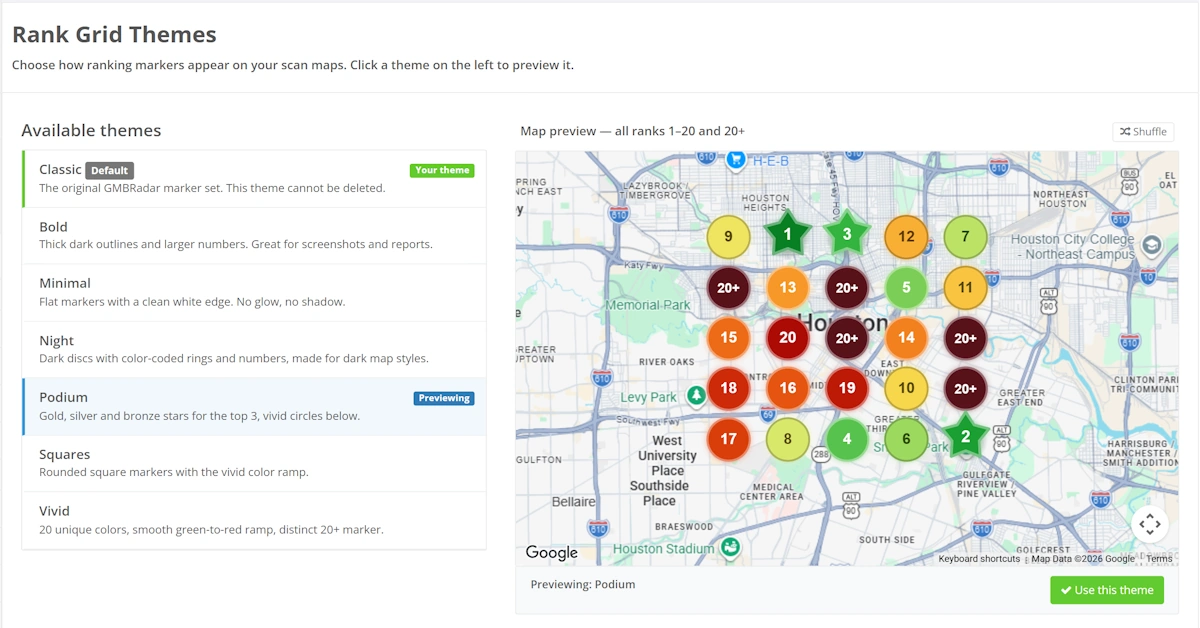This screenshot has width=1200, height=628.
Task: Preview the Night theme
Action: click(x=255, y=349)
